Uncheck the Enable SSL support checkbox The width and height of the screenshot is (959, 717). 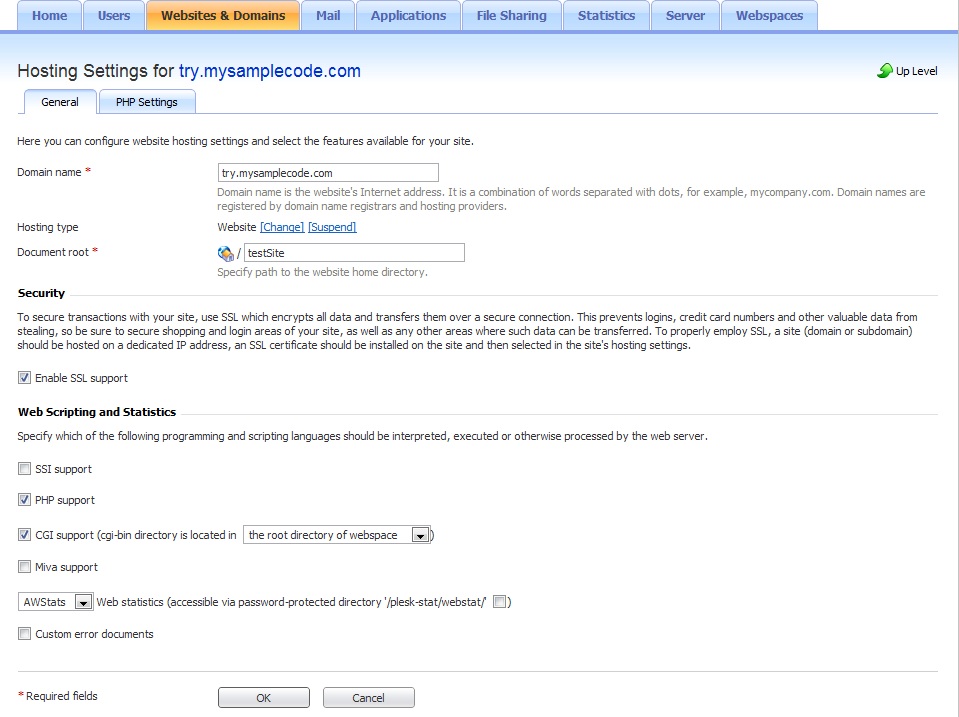tap(24, 377)
